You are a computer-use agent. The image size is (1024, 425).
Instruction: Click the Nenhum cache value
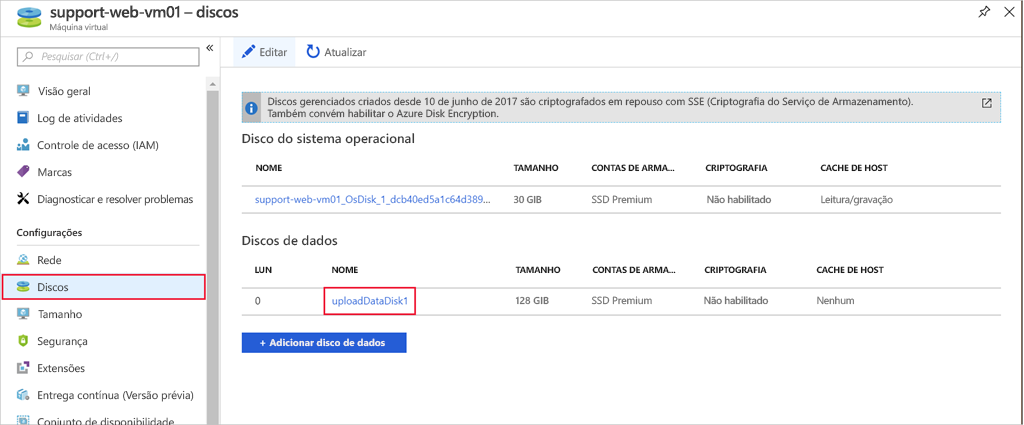tap(835, 301)
